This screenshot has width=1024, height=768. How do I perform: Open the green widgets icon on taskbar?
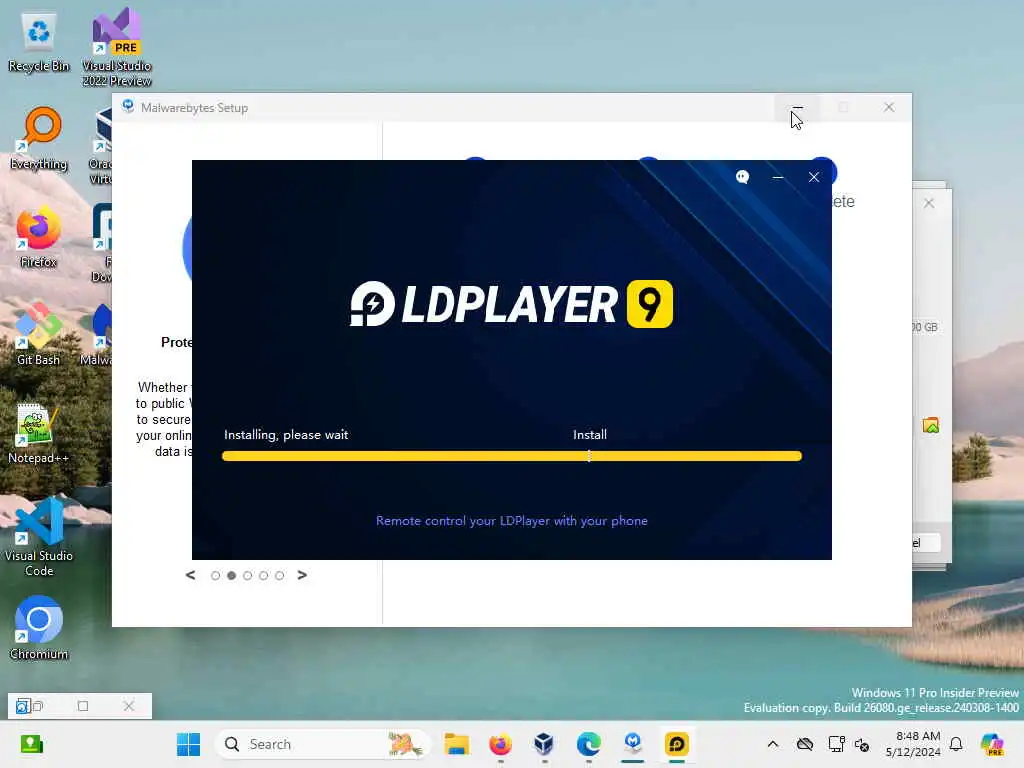pos(31,744)
